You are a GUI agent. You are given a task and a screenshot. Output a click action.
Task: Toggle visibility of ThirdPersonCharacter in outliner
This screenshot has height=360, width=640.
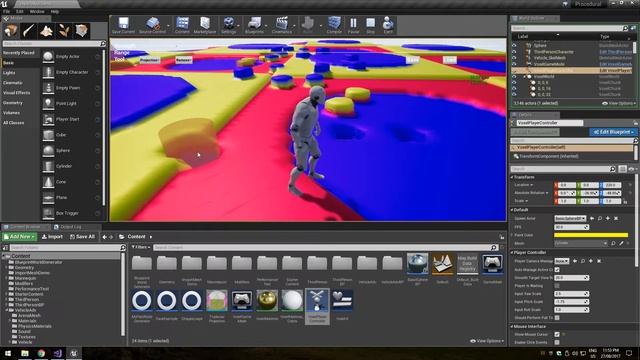[514, 52]
